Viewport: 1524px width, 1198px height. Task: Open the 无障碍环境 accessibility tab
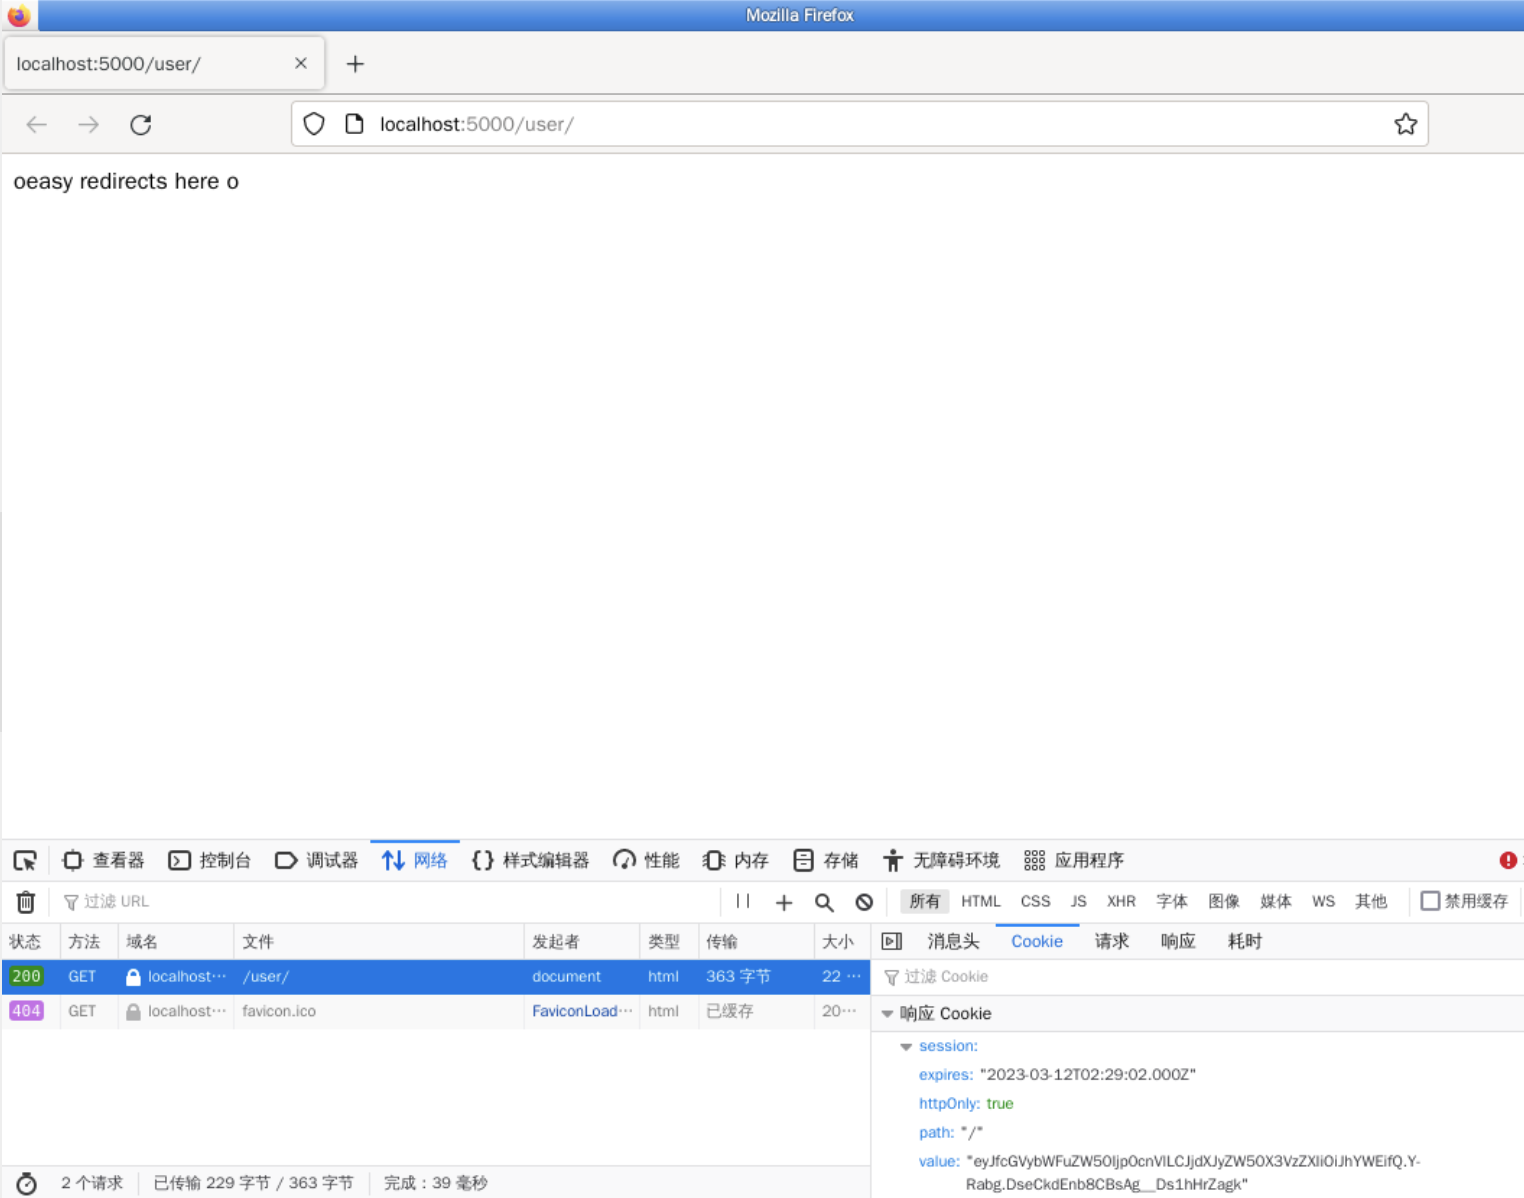(942, 860)
